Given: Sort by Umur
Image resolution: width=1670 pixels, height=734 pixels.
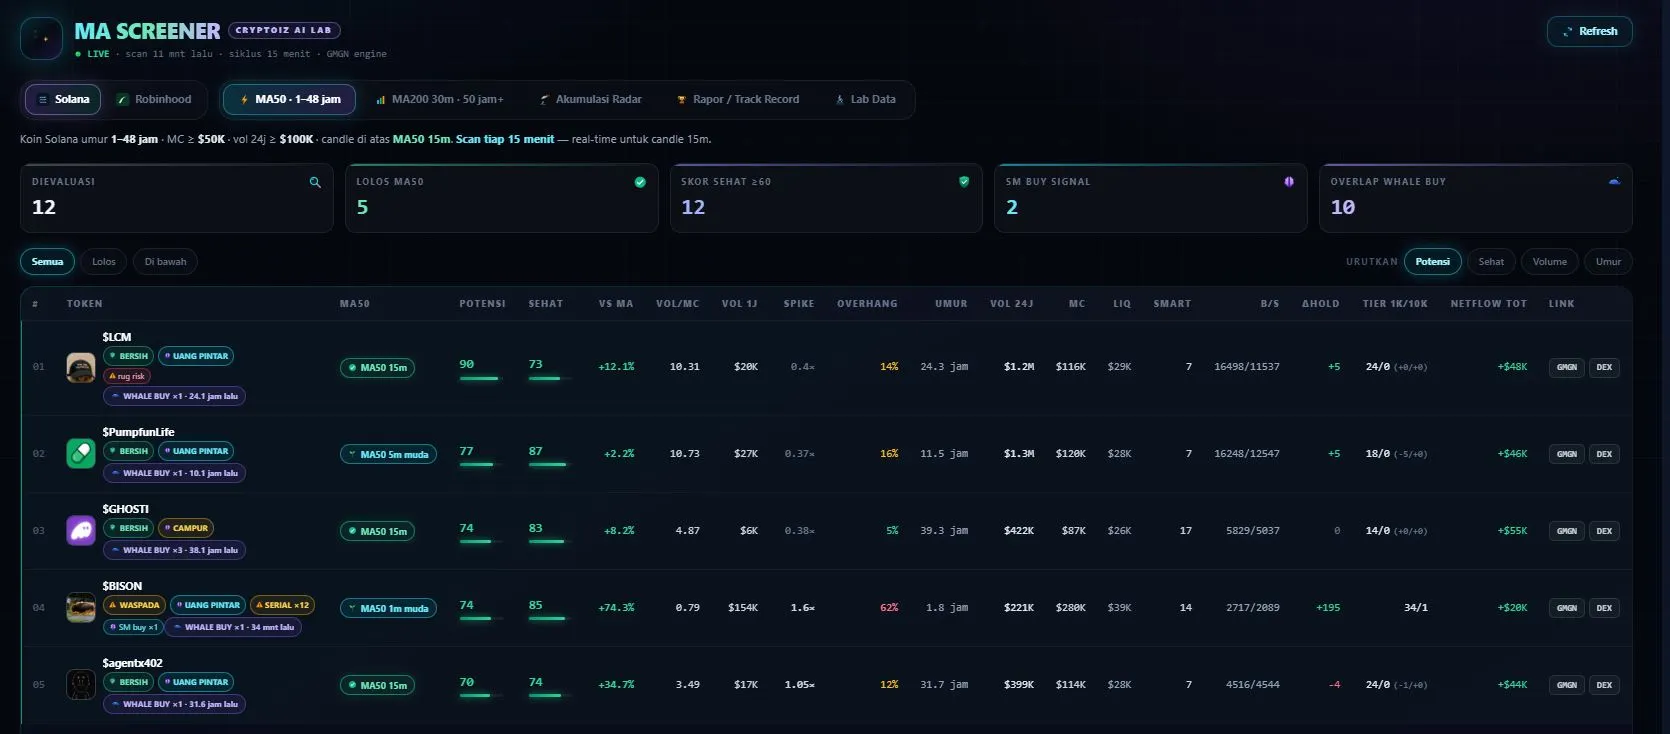Looking at the screenshot, I should [1608, 262].
